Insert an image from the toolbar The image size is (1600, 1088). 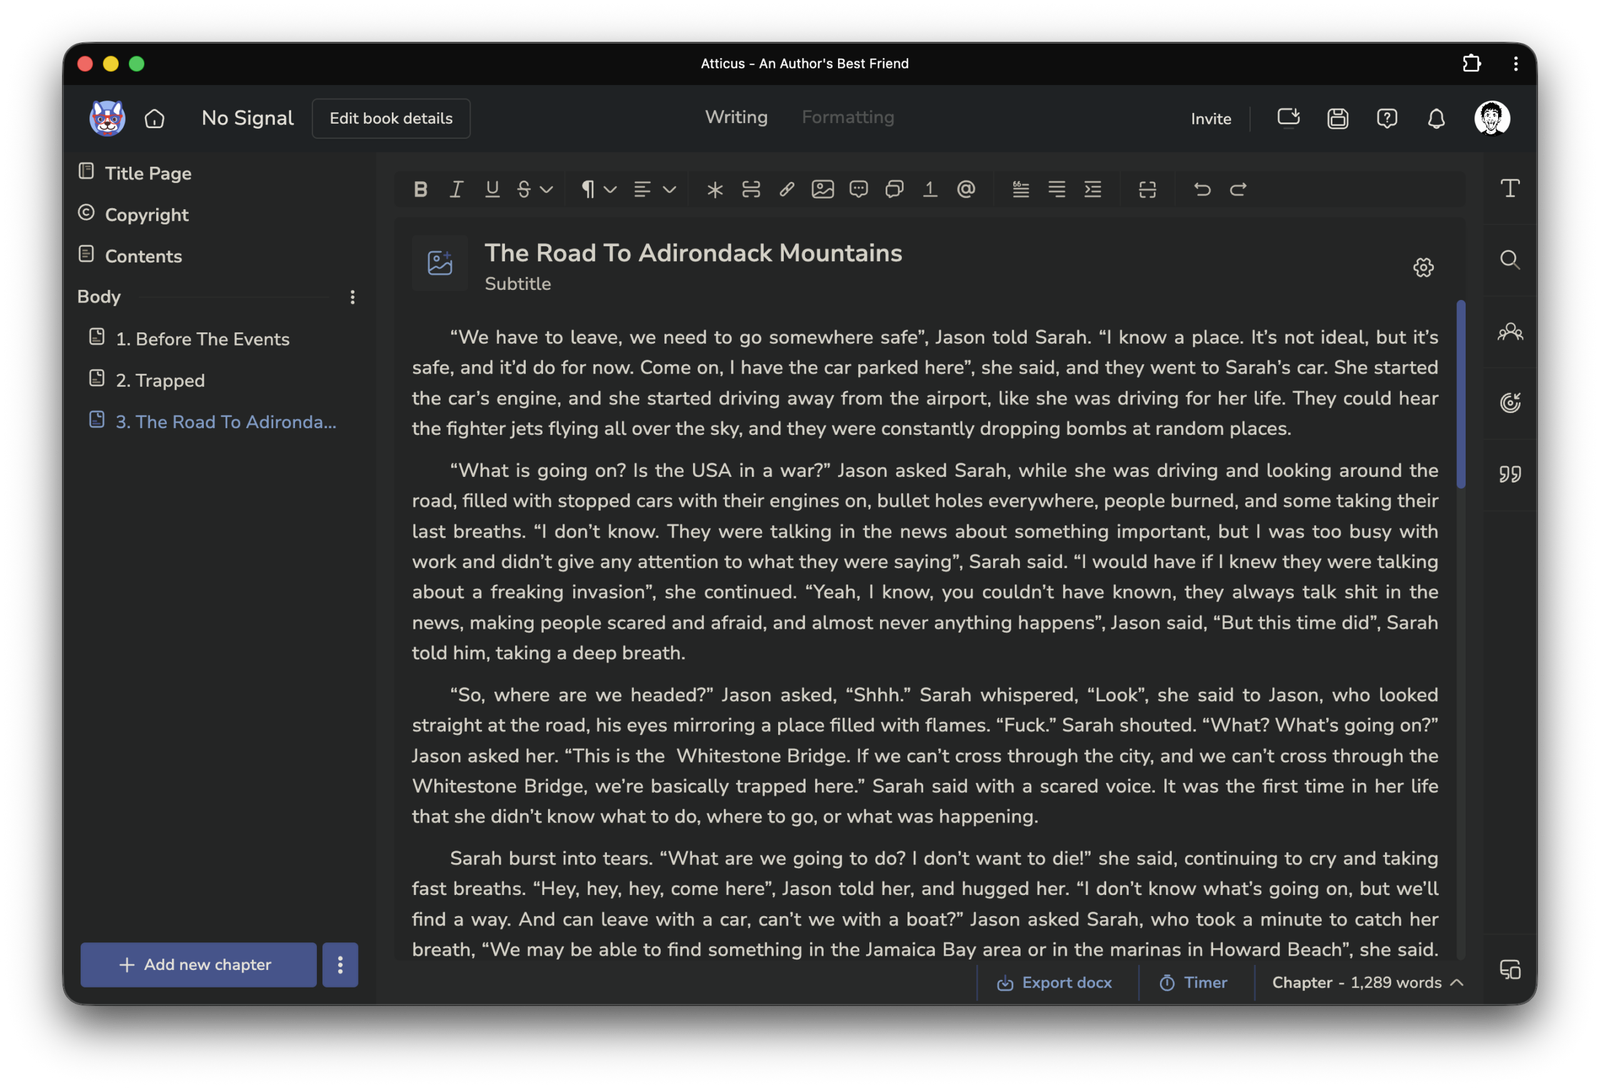[x=823, y=189]
